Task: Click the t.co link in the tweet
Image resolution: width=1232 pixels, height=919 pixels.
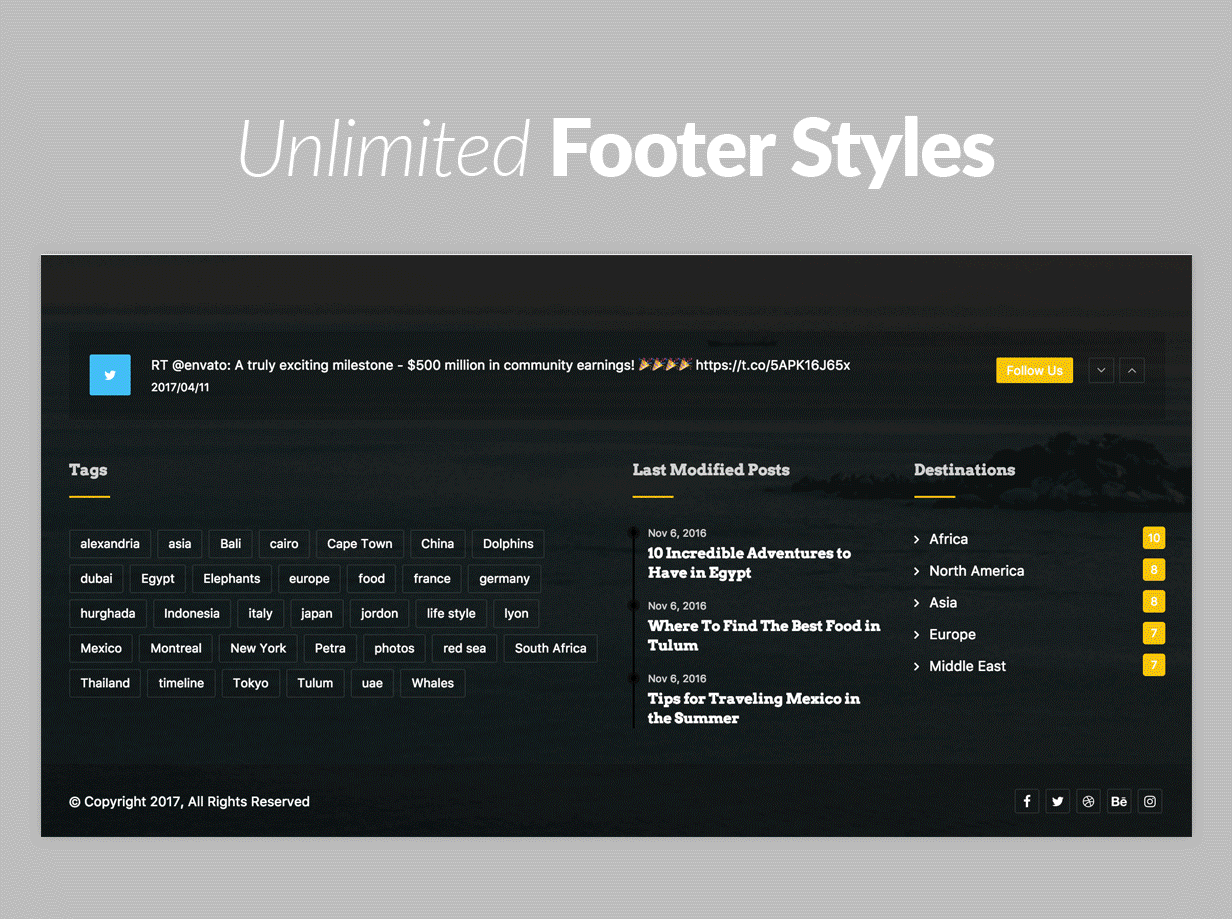Action: click(772, 365)
